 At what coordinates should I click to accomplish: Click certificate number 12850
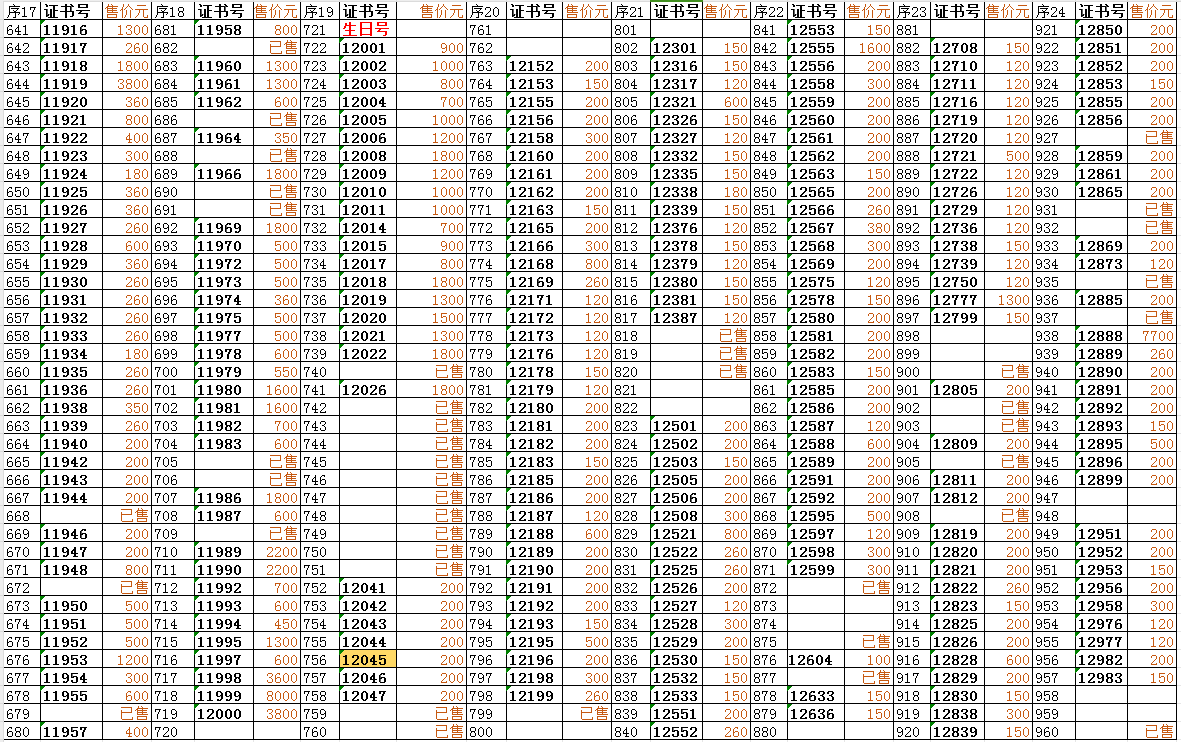[x=1100, y=30]
